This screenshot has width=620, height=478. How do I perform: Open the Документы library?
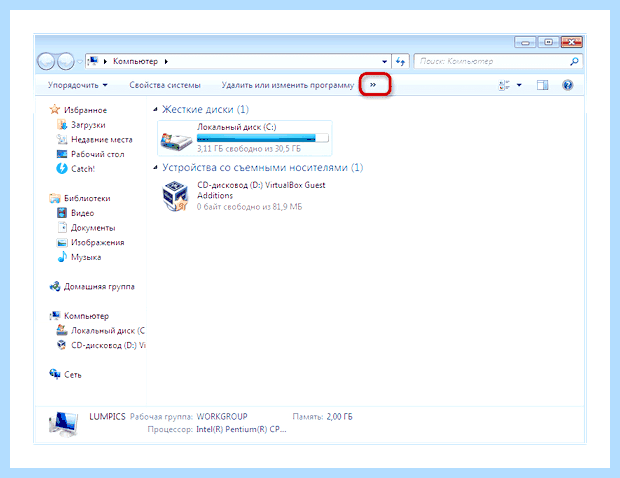click(x=93, y=228)
